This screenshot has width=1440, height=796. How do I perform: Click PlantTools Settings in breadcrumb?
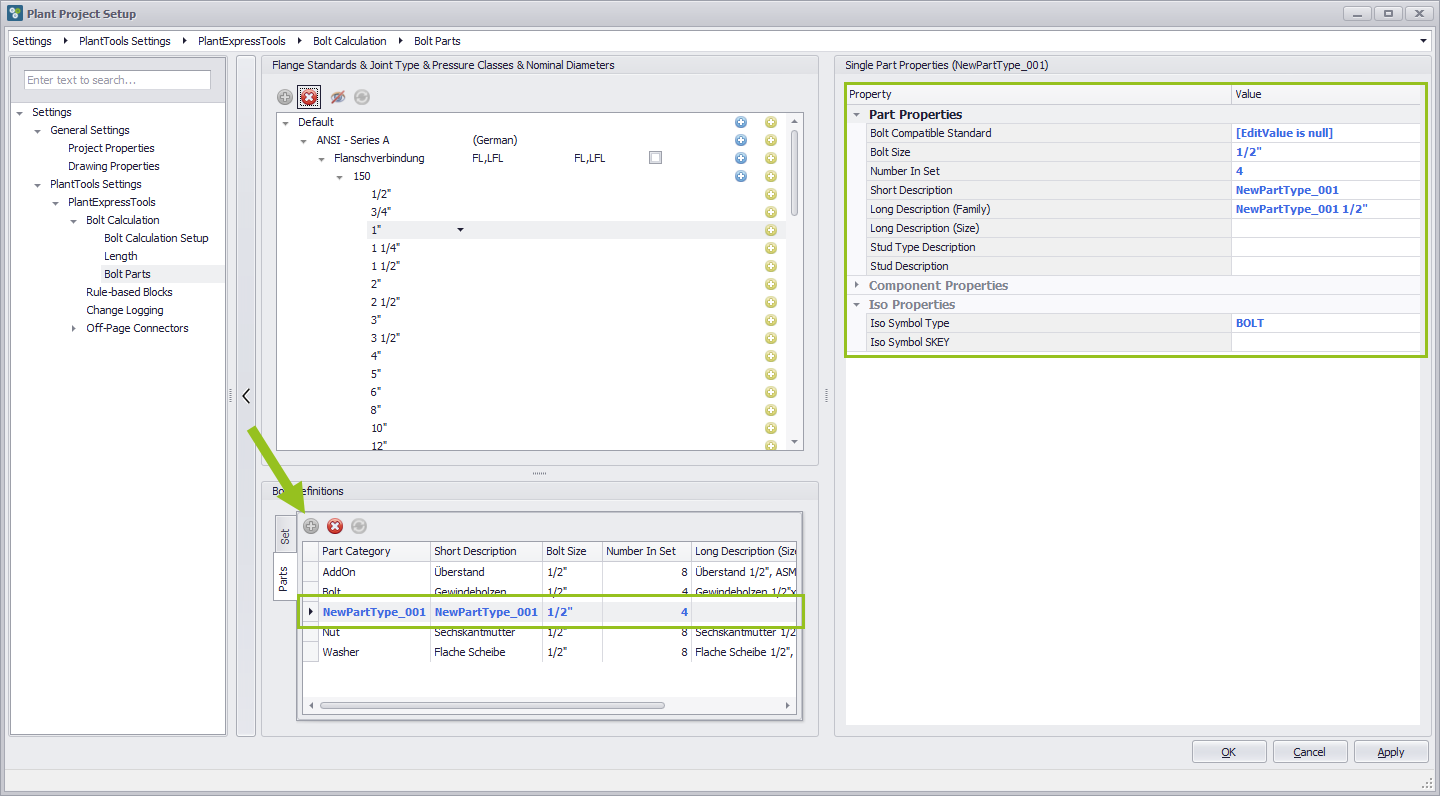(x=125, y=41)
